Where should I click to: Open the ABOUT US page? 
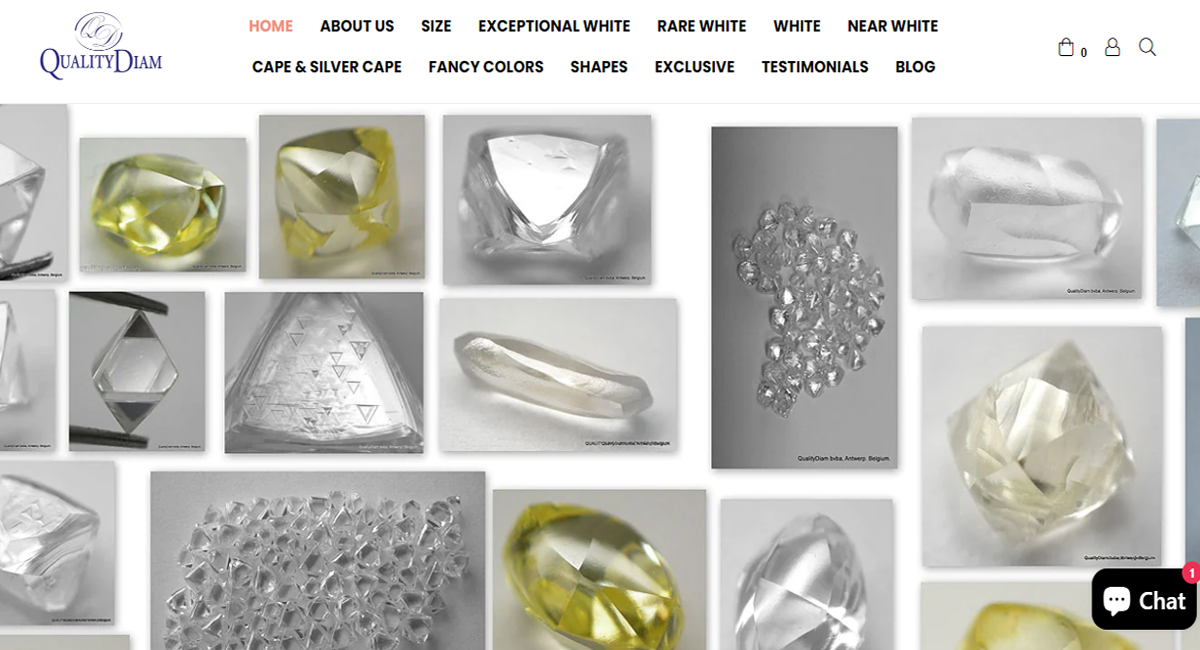357,26
